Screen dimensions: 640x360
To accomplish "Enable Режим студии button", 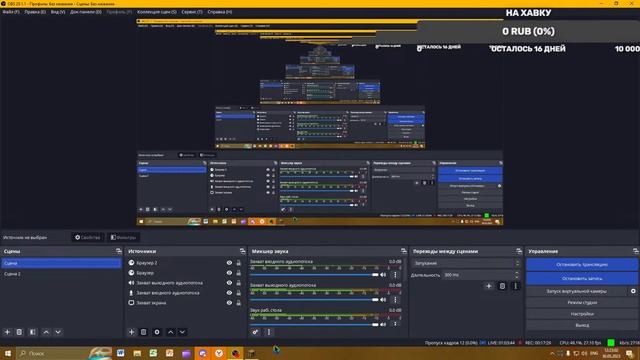I will coord(582,302).
